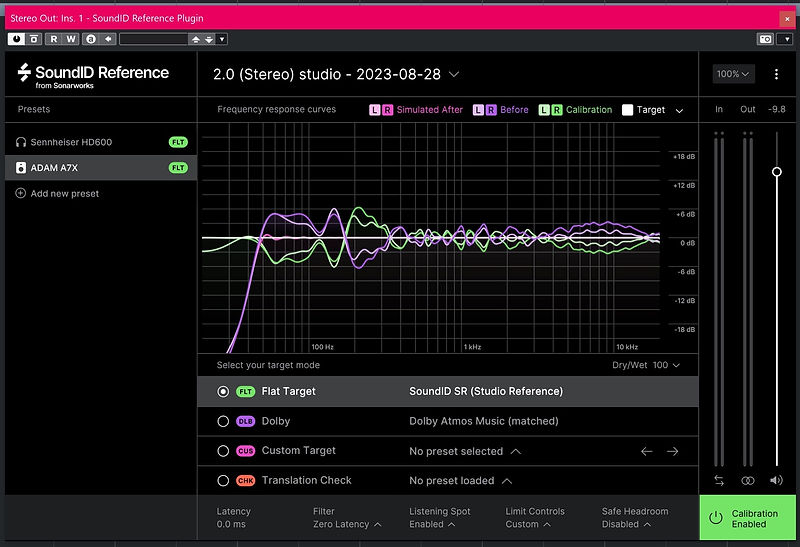
Task: Toggle Calibration left channel curve
Action: [x=544, y=110]
